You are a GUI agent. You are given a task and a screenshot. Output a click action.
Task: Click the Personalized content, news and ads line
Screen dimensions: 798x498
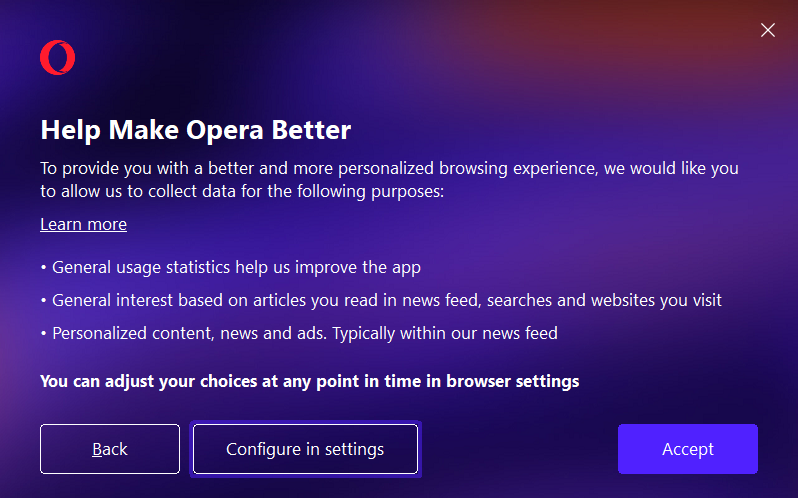[x=299, y=334]
